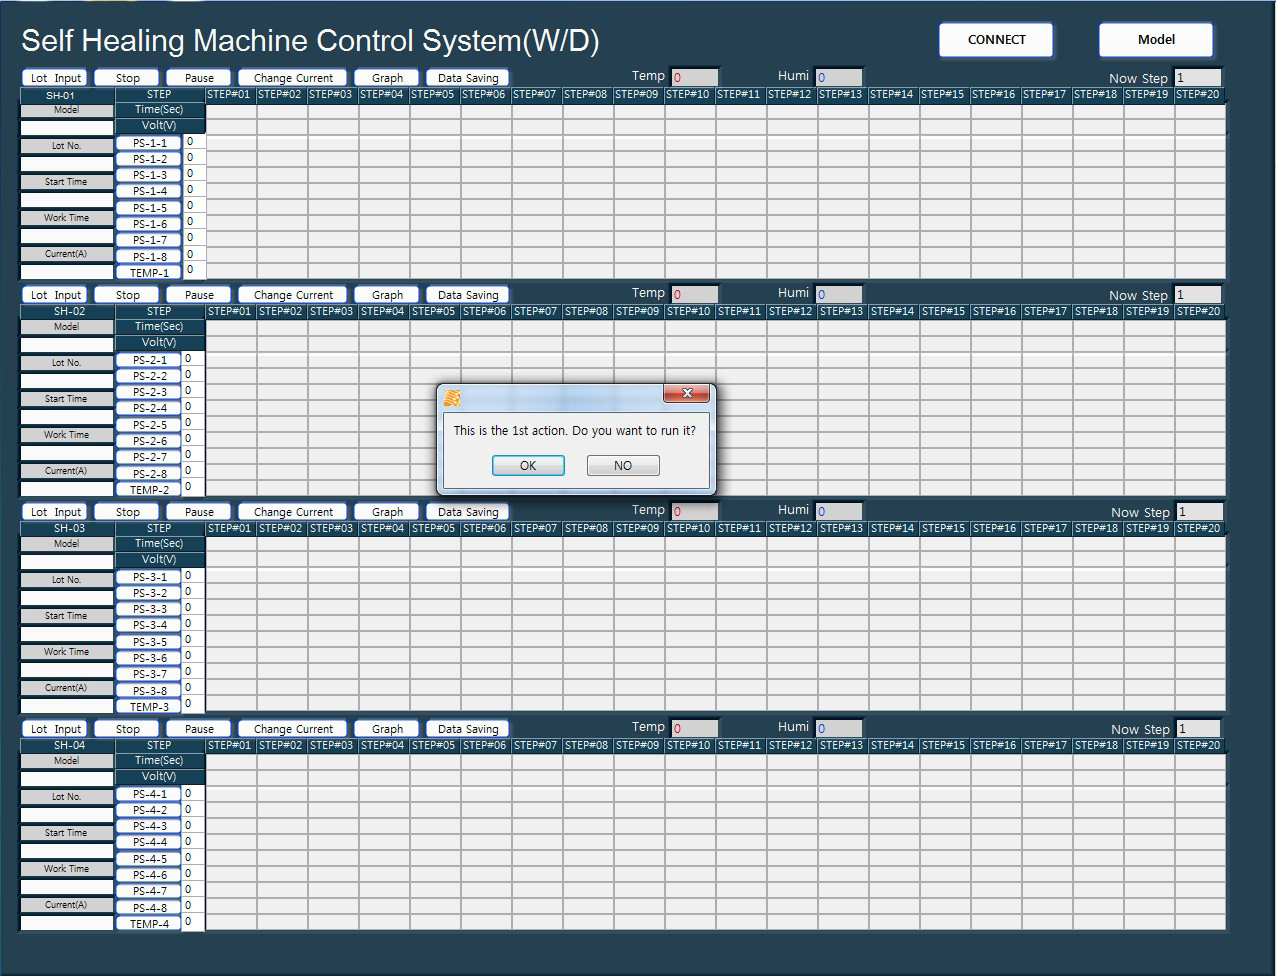
Task: Select the PS-1-1 channel button
Action: point(150,143)
